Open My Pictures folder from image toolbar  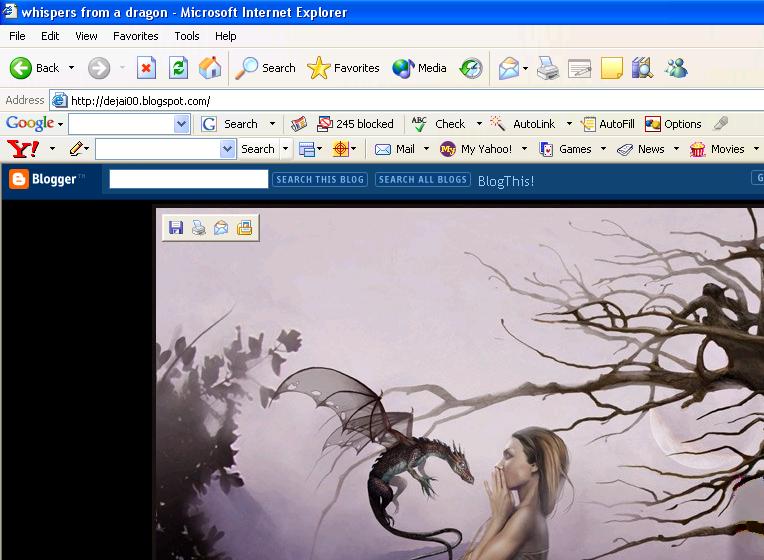pos(244,228)
